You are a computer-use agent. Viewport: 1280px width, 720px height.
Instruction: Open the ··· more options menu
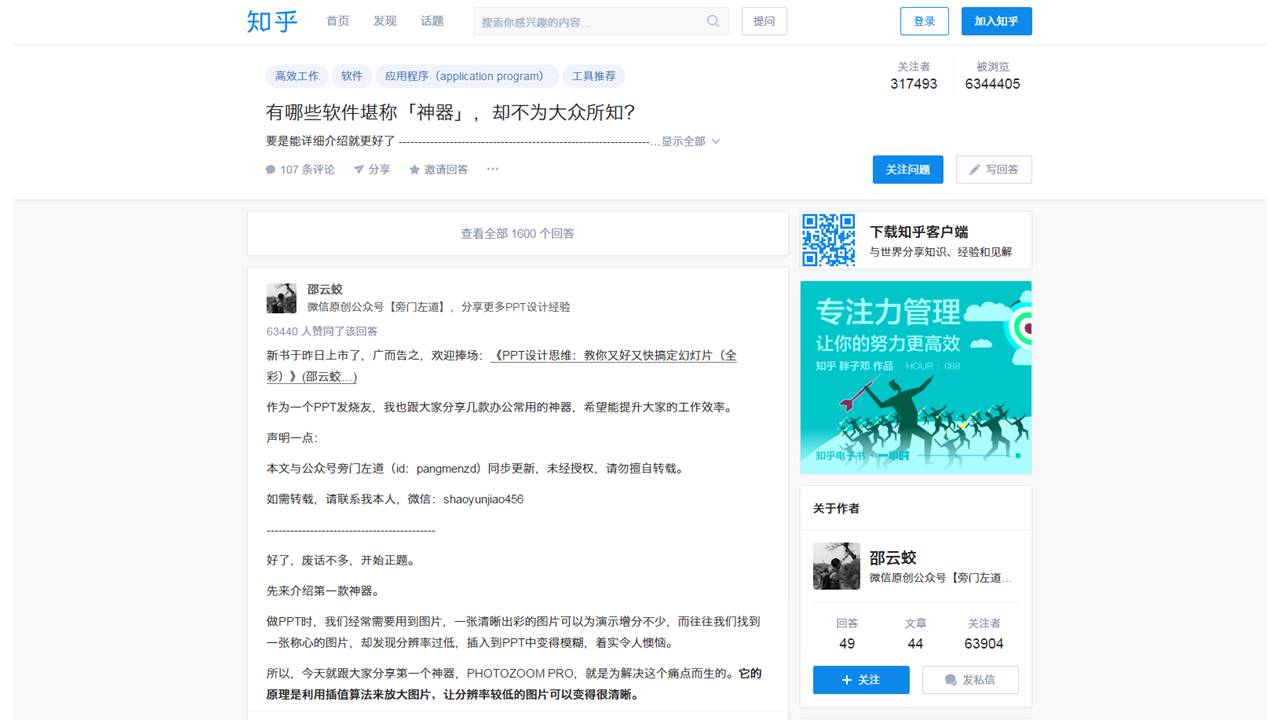point(491,169)
